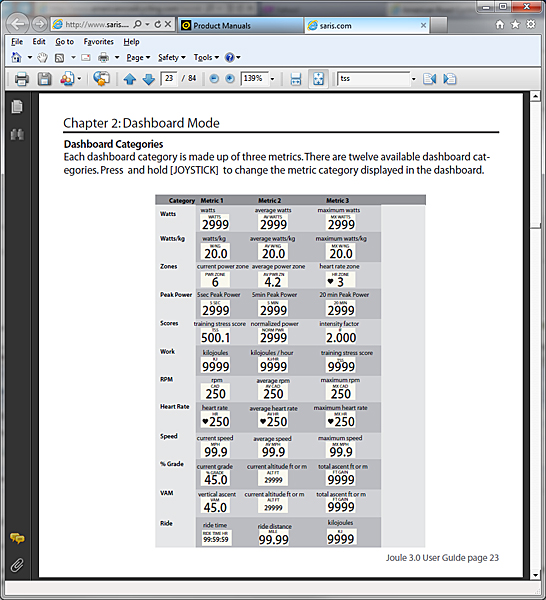The width and height of the screenshot is (546, 600).
Task: Click the vertical scrollbar up arrow
Action: pyautogui.click(x=535, y=96)
